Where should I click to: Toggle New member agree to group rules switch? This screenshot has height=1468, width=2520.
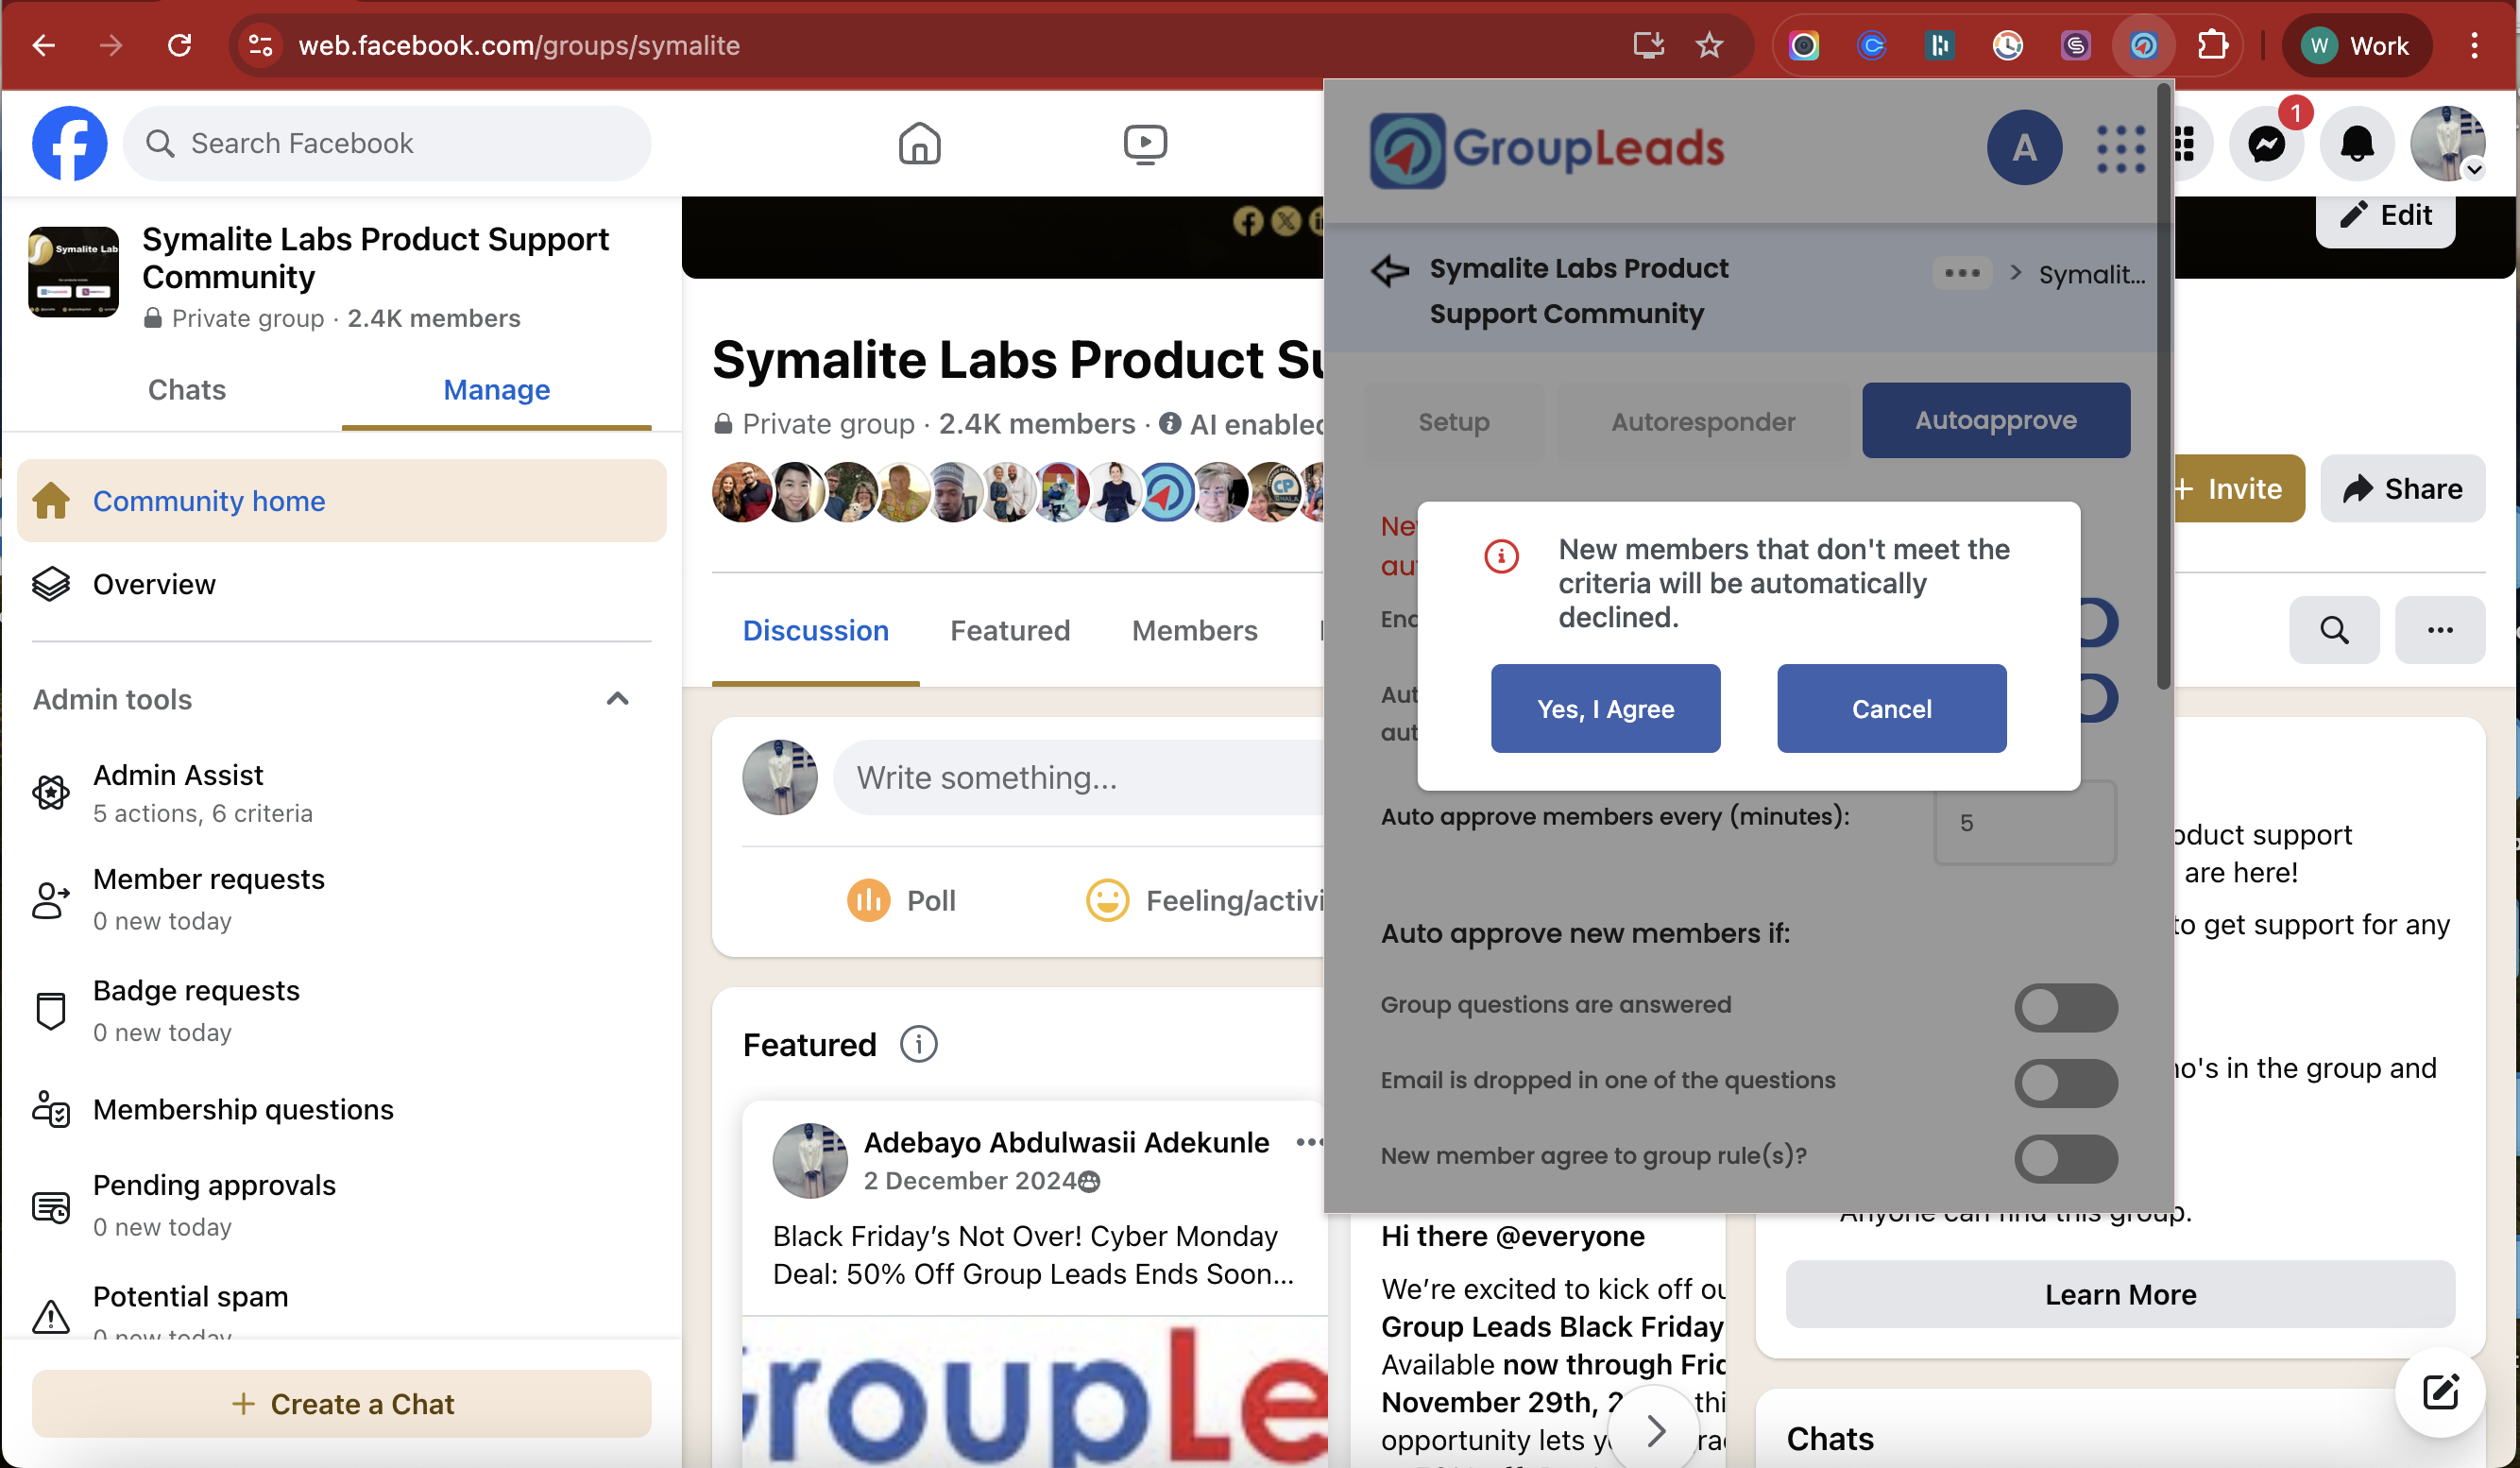click(2066, 1159)
